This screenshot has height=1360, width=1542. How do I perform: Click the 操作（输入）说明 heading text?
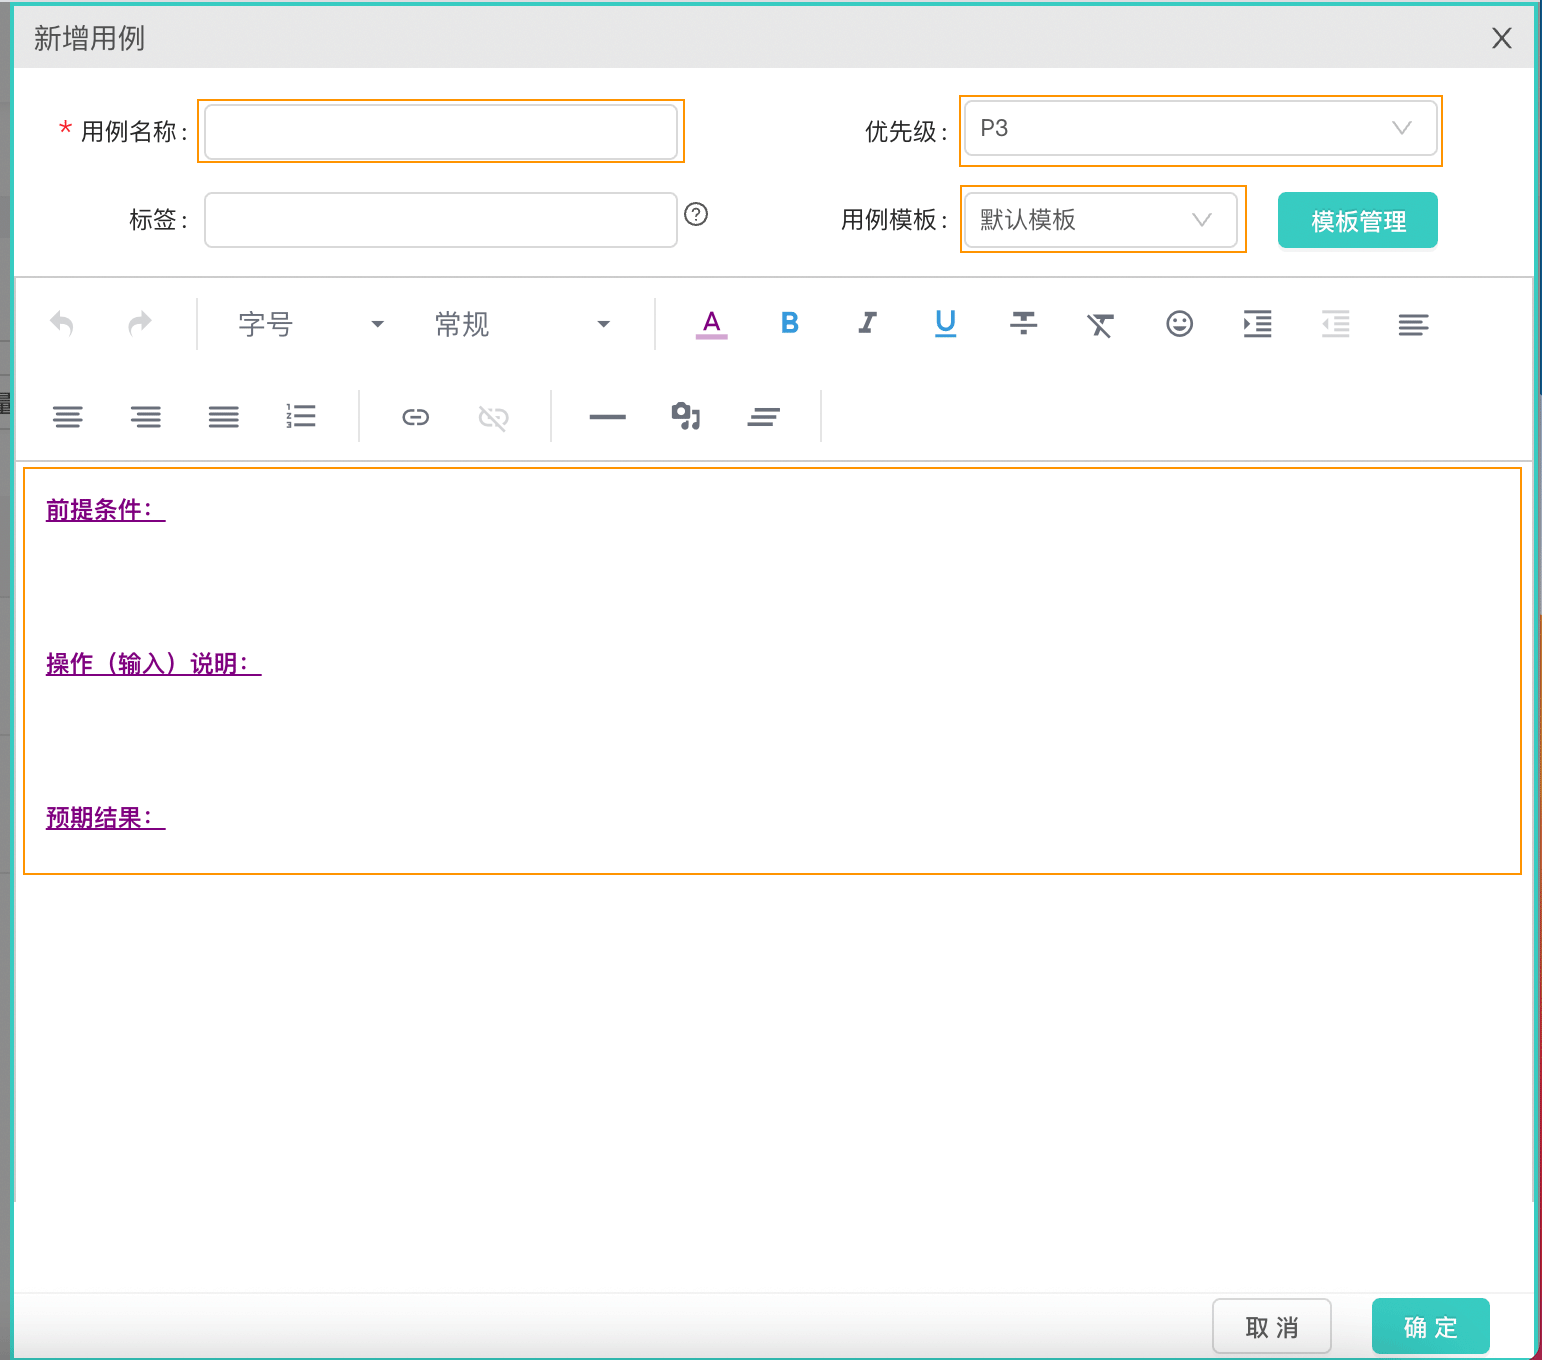click(x=154, y=664)
